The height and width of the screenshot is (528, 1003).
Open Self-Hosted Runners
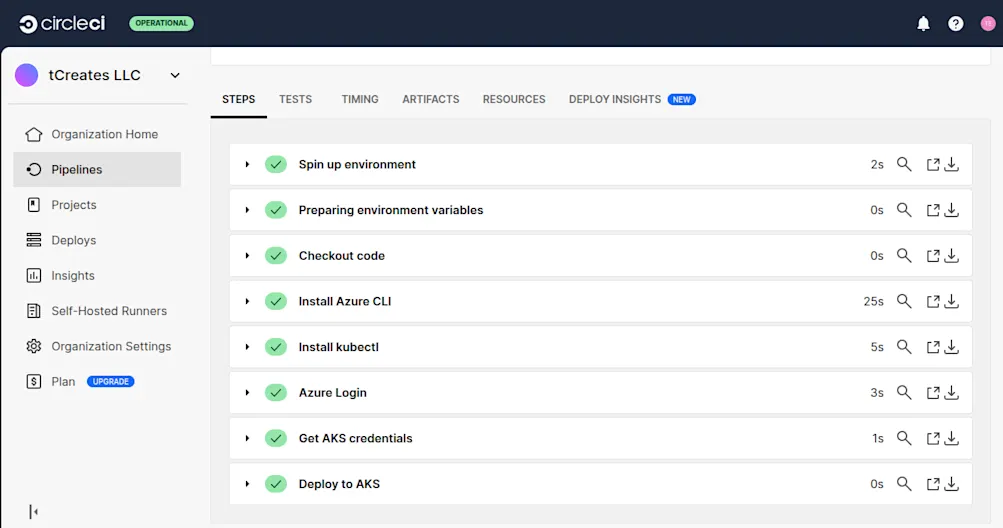click(x=97, y=311)
